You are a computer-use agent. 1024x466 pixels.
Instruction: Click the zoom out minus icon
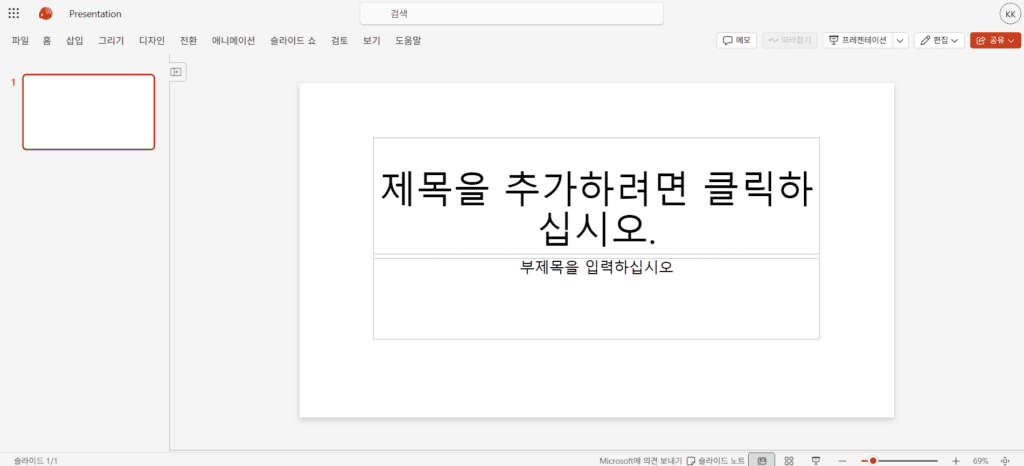(x=842, y=460)
